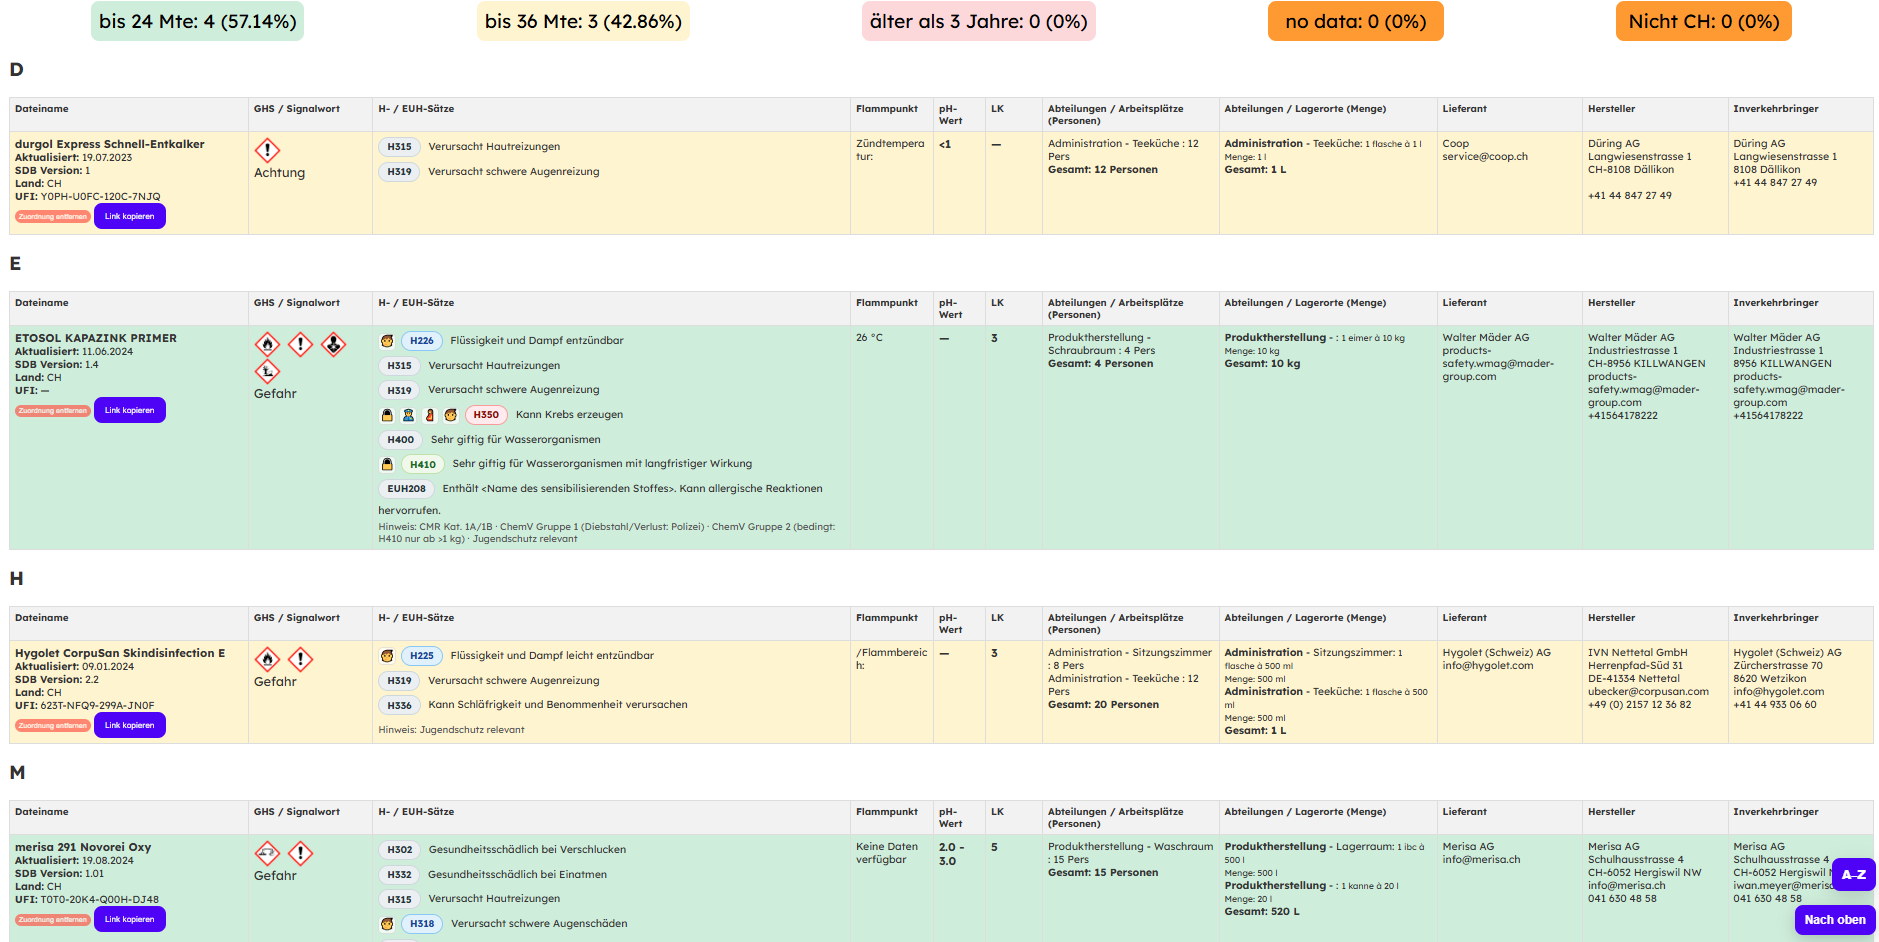1879x942 pixels.
Task: Open ubeckert@corpusan.com email link
Action: [1648, 692]
